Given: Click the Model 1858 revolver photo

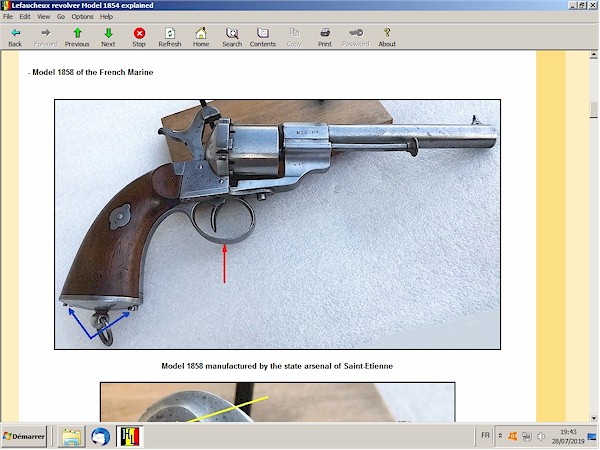Looking at the screenshot, I should [277, 224].
